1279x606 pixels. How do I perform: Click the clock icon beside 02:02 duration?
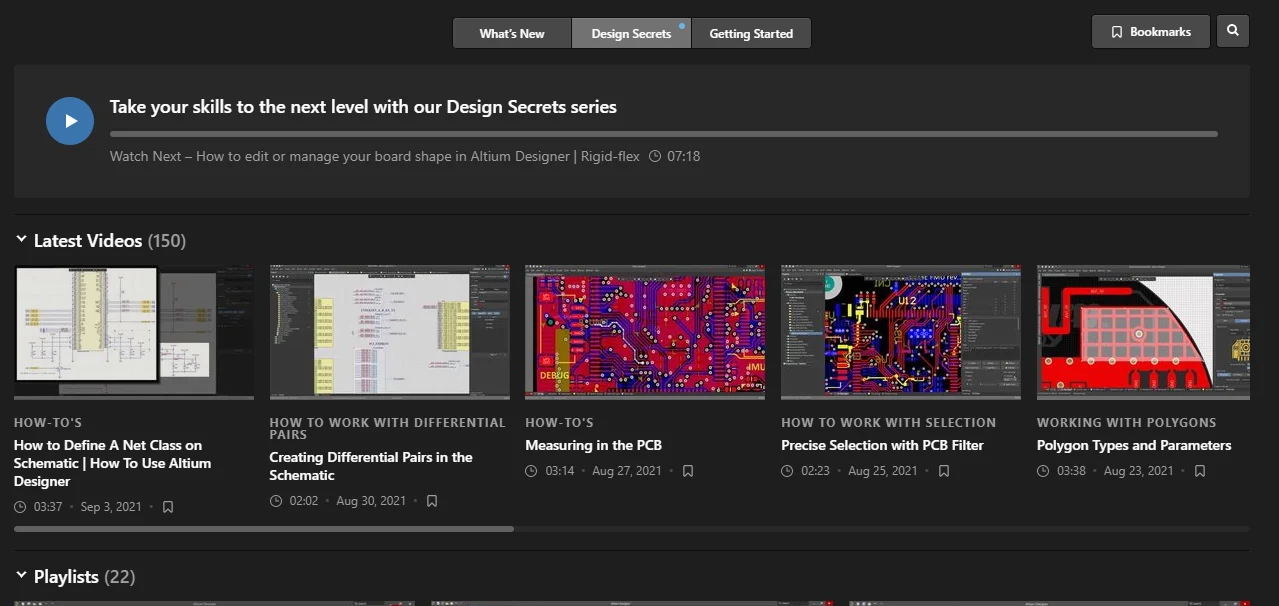pos(276,501)
